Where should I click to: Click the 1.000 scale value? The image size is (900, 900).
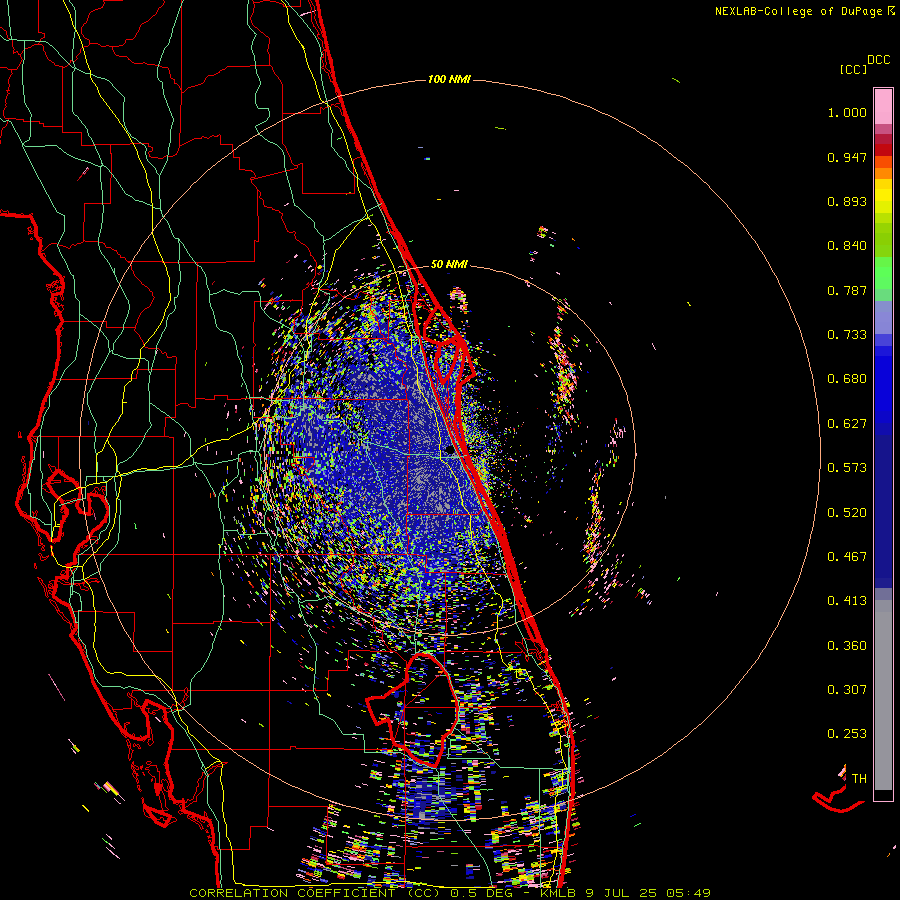[x=847, y=112]
